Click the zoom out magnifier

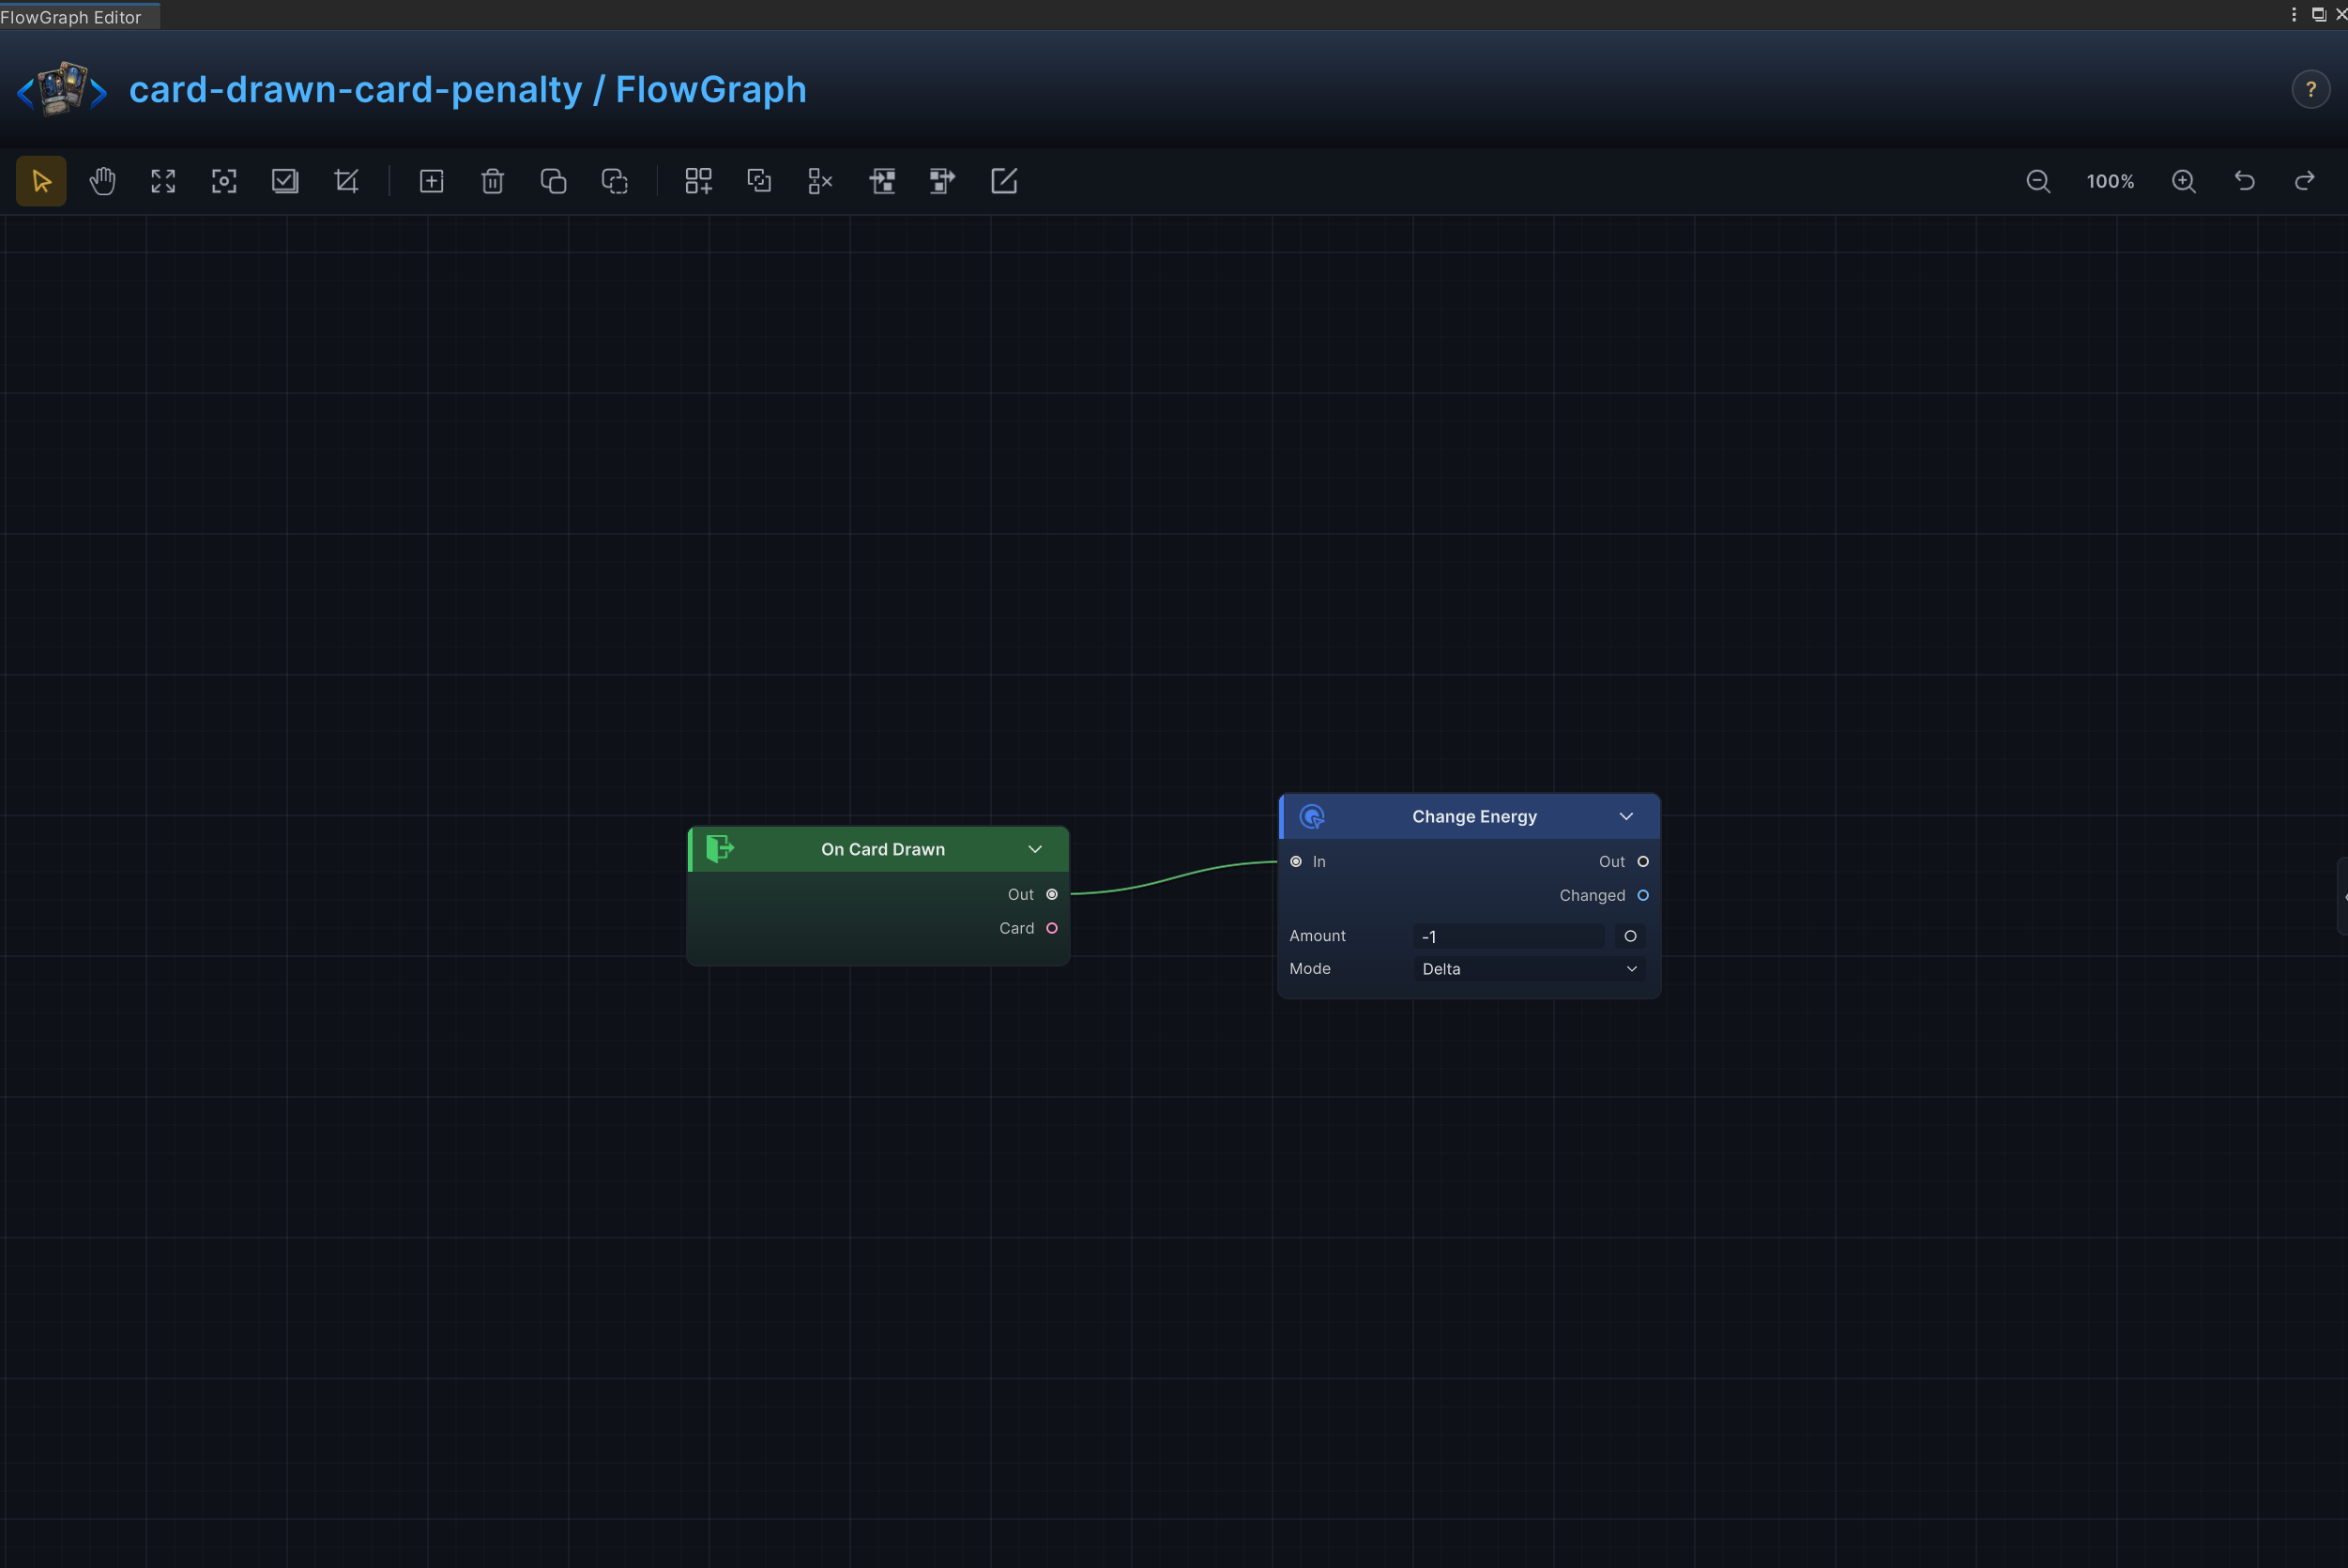tap(2038, 181)
